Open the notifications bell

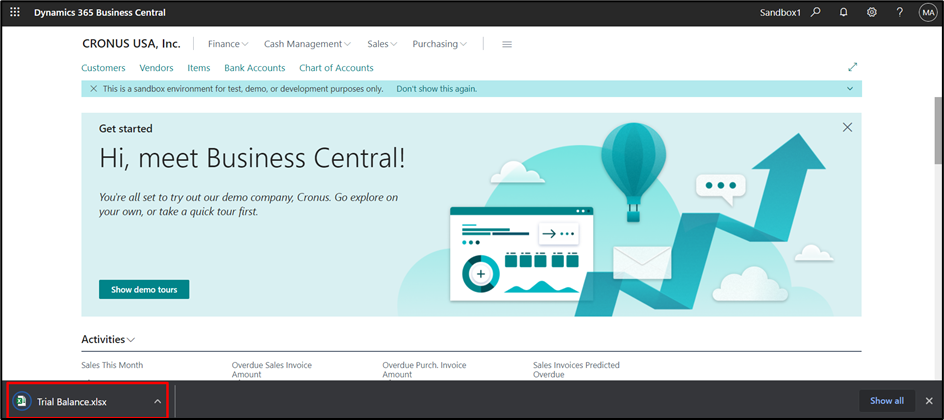[843, 12]
